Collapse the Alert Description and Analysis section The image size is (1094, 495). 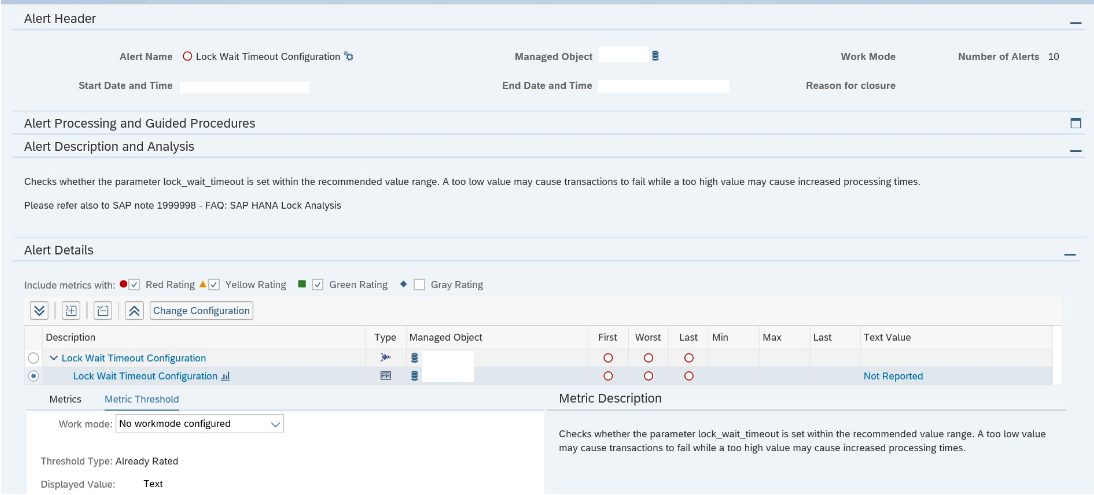pos(1075,151)
